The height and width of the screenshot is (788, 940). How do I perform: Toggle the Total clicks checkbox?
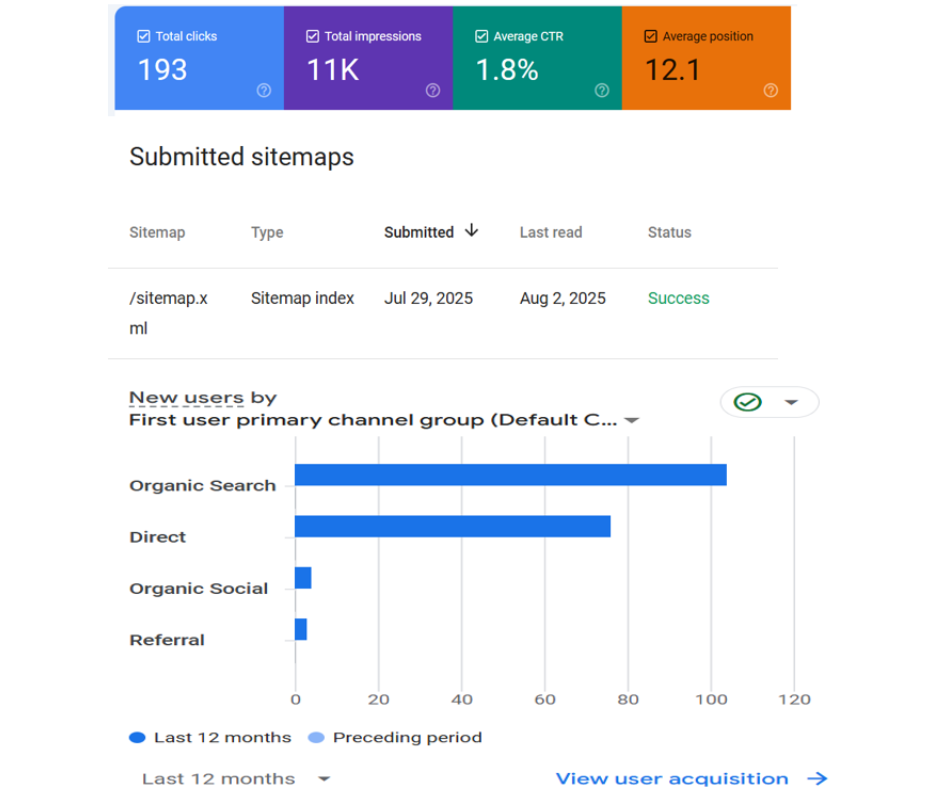tap(143, 37)
